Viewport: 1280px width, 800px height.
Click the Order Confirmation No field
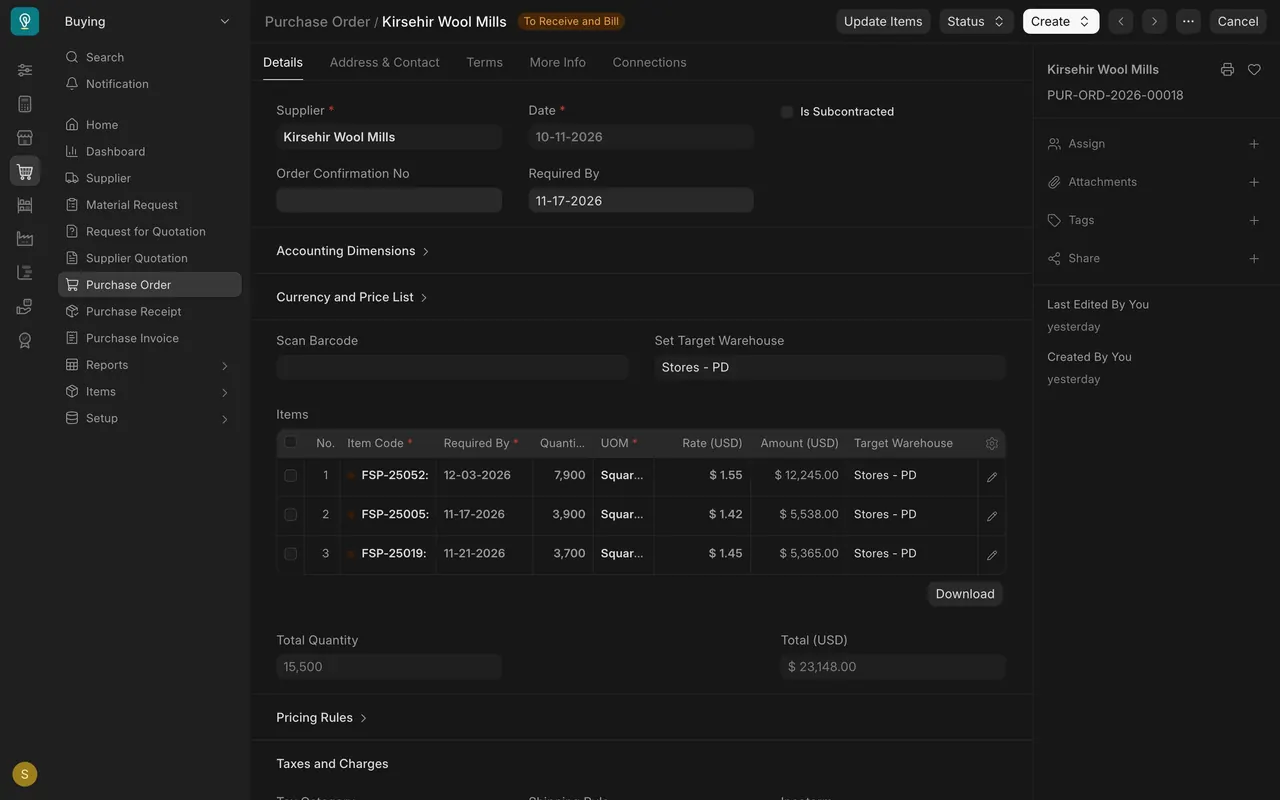click(x=389, y=200)
